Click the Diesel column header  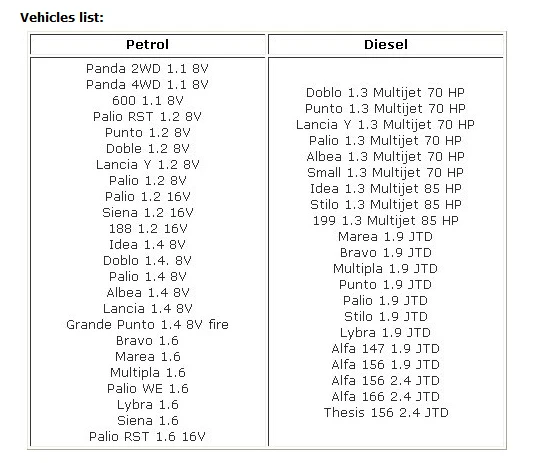coord(386,44)
